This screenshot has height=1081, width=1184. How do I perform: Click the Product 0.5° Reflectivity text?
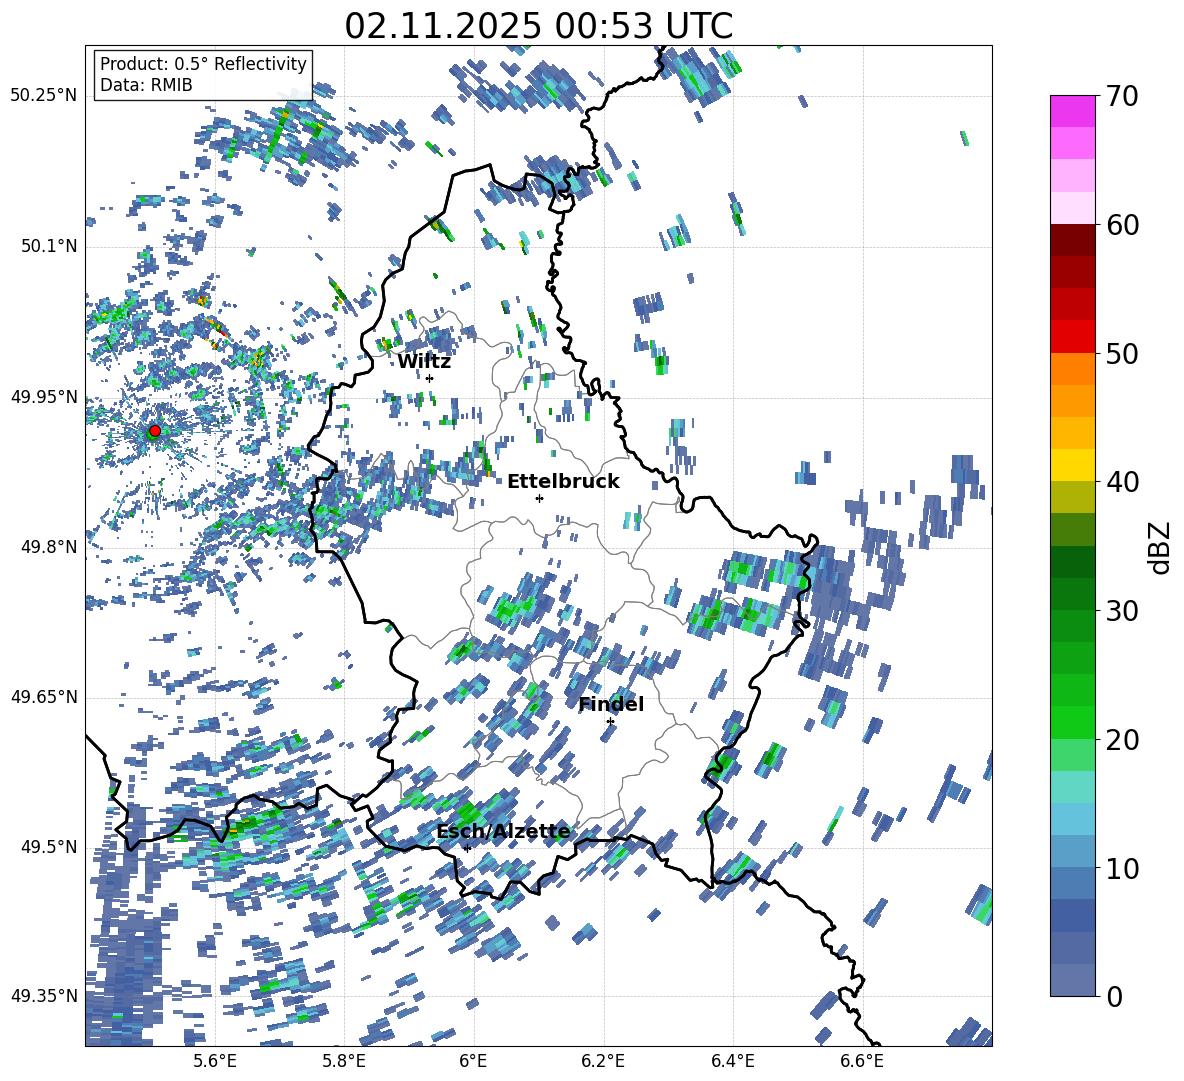[203, 64]
